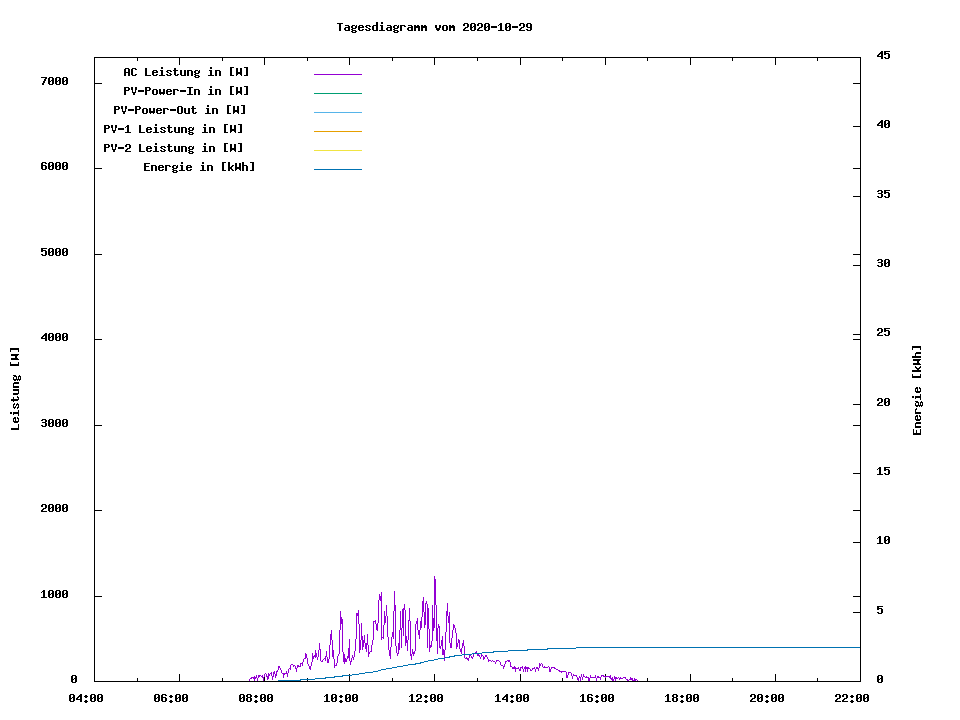Select the 18:00 tick on x-axis
This screenshot has width=960, height=720.
682,698
